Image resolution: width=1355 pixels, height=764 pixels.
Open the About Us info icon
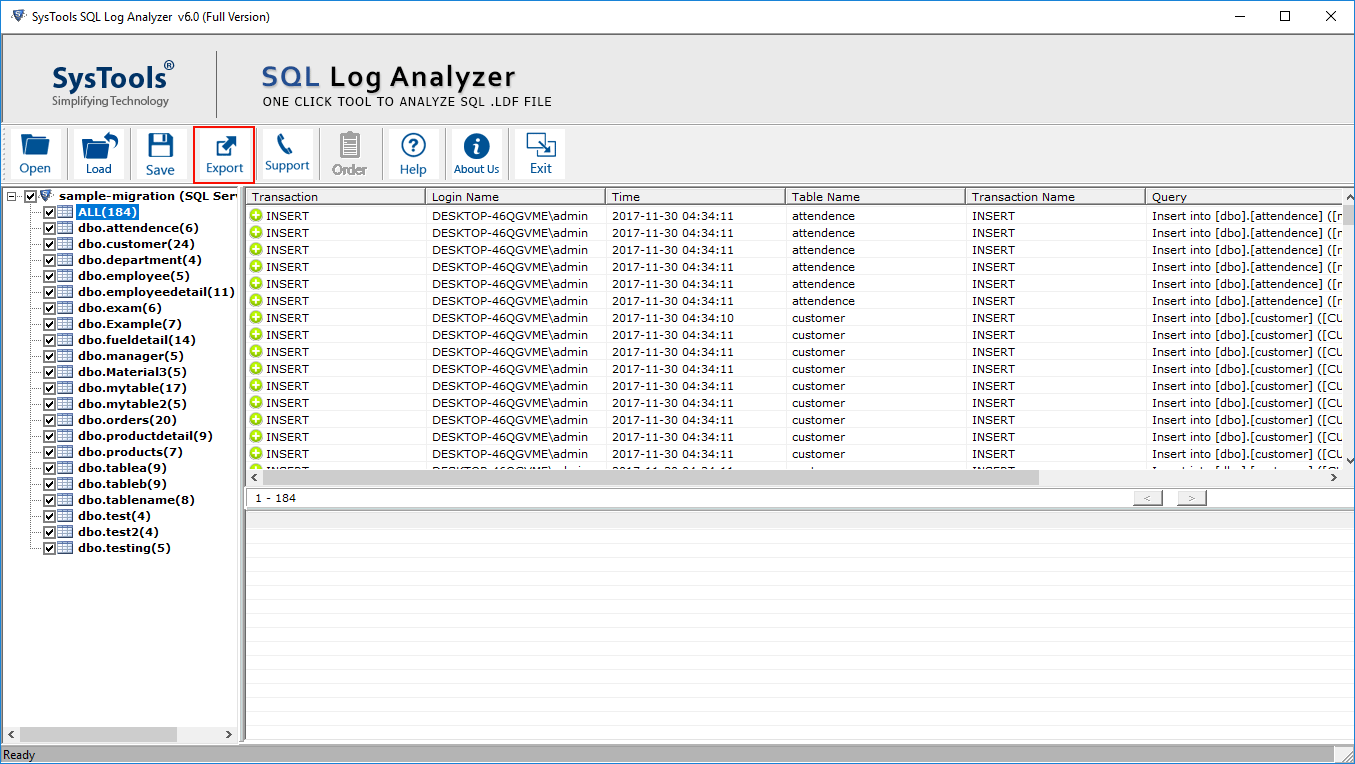(x=477, y=154)
